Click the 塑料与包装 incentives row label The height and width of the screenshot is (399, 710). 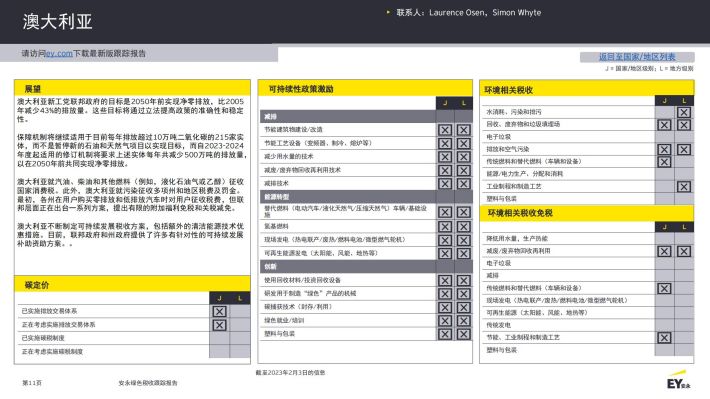point(279,334)
